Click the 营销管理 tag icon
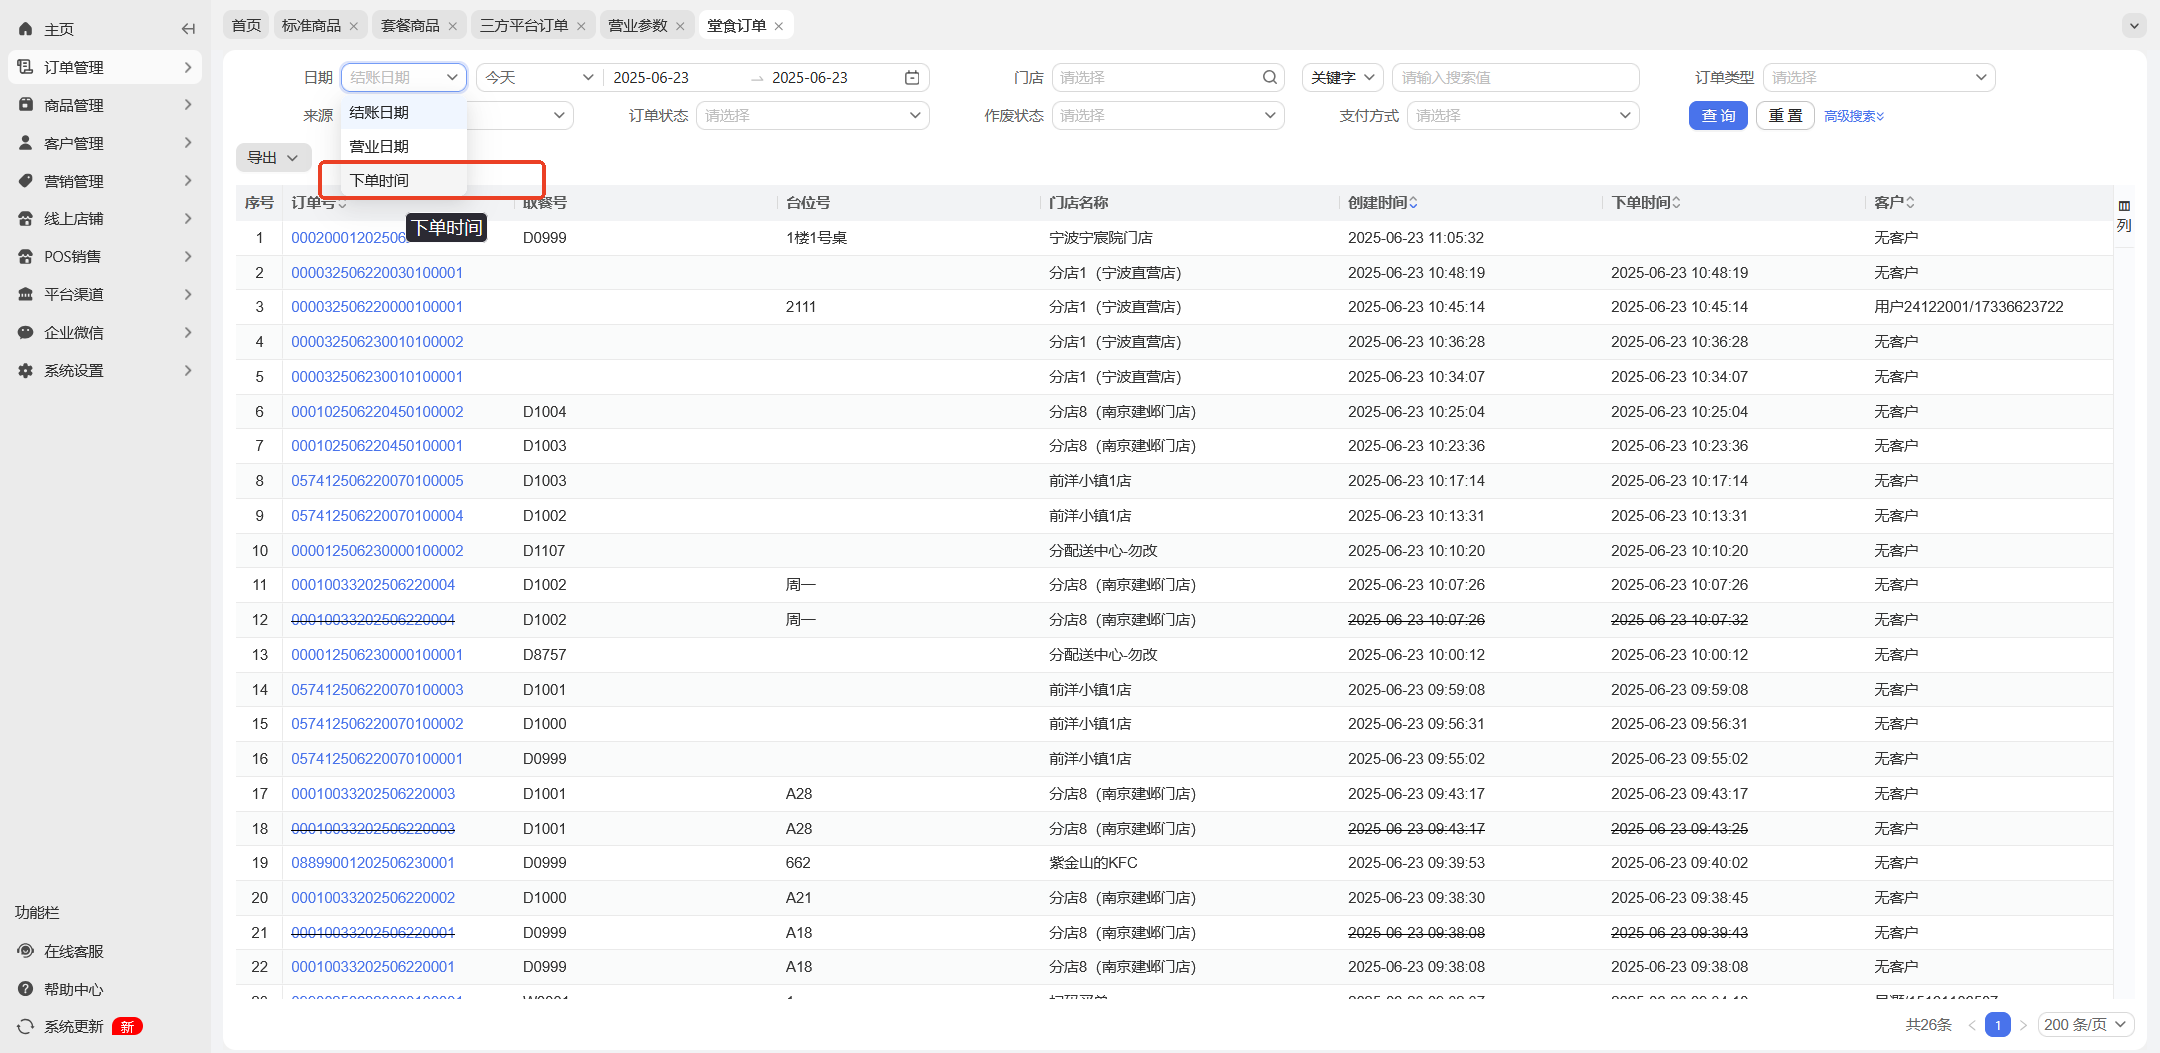This screenshot has width=2160, height=1053. pos(25,181)
